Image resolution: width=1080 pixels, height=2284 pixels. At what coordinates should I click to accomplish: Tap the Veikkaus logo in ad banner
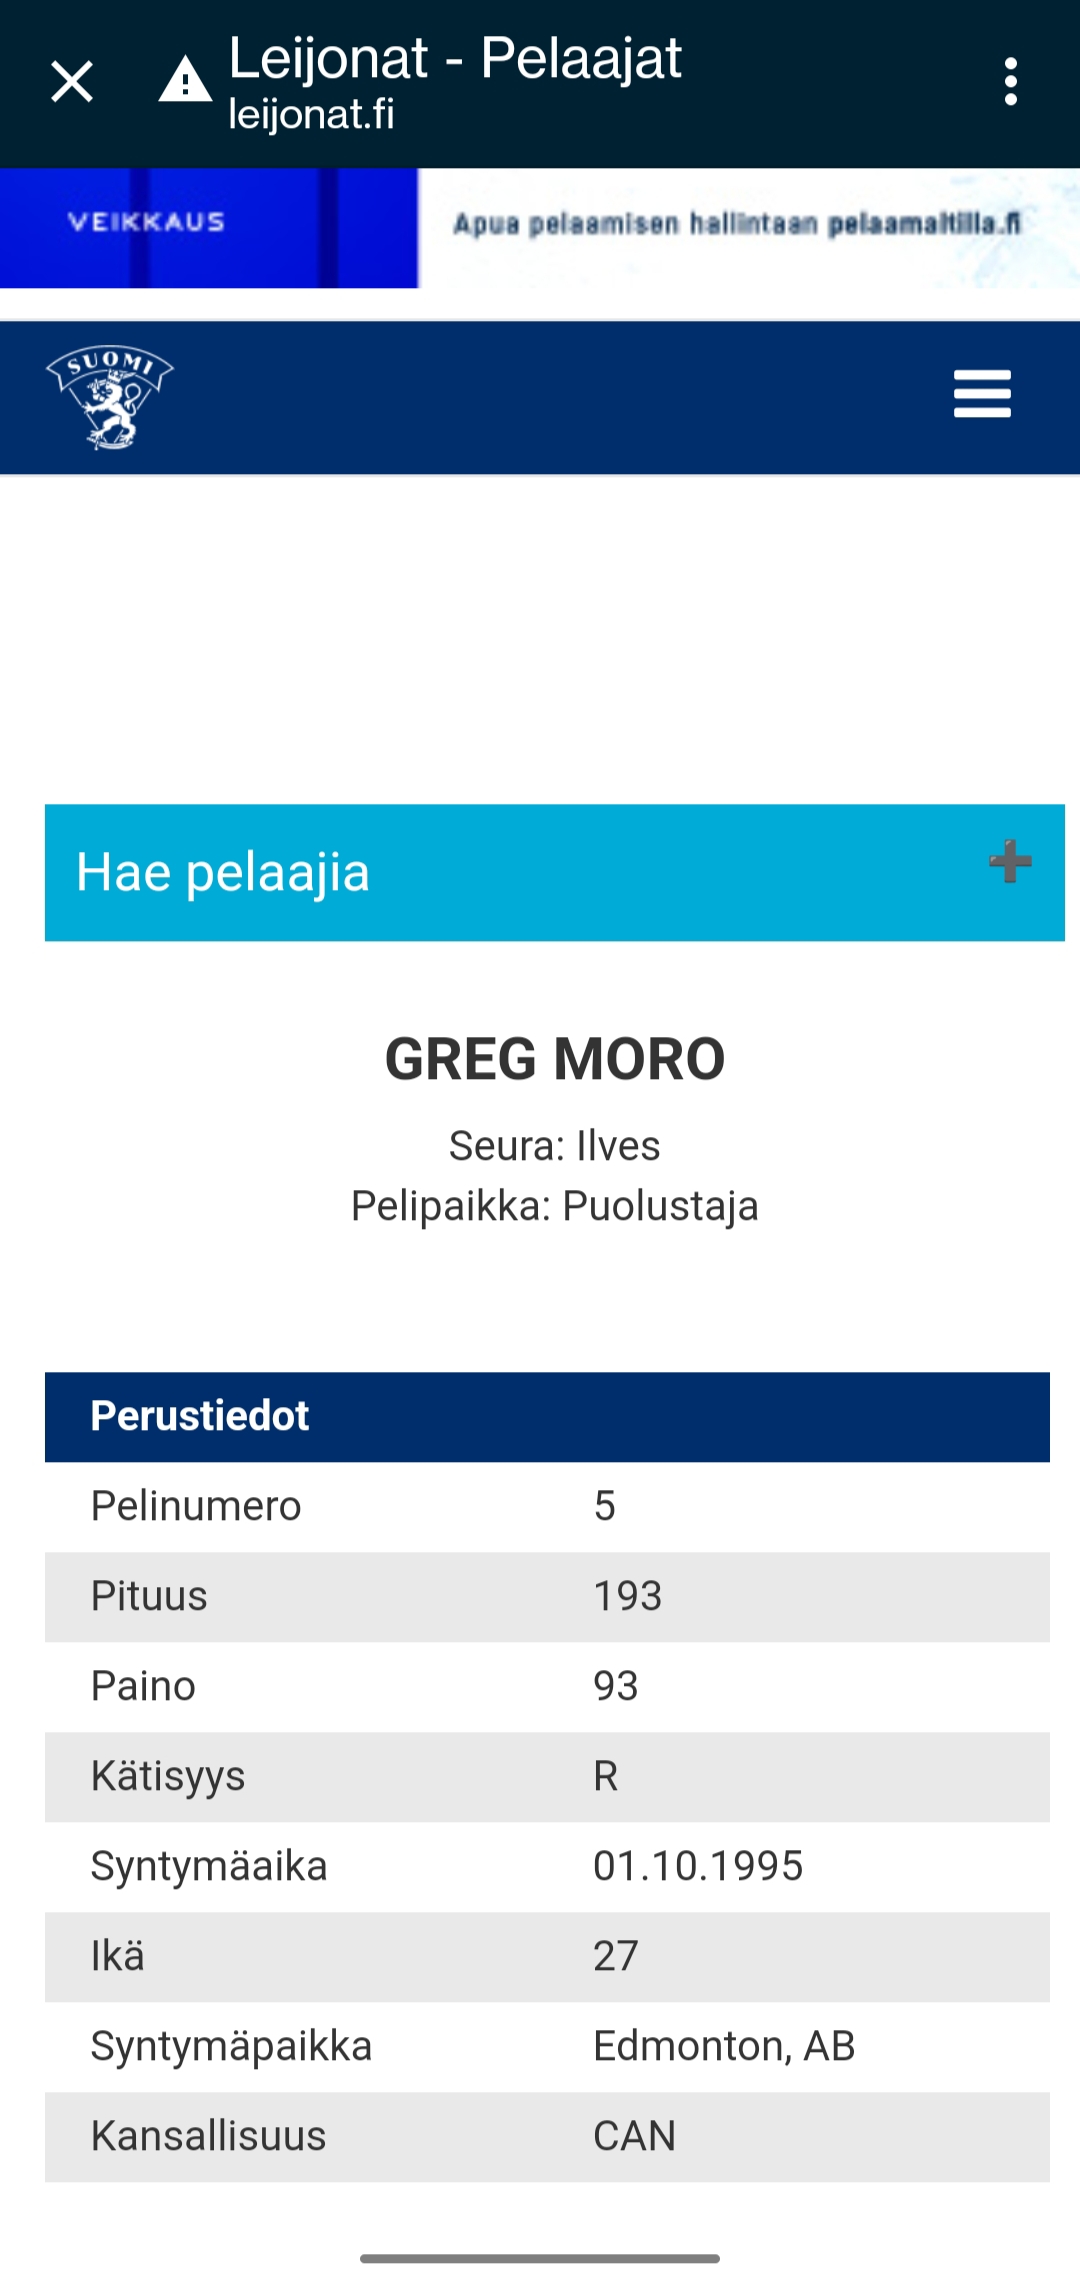pyautogui.click(x=146, y=222)
